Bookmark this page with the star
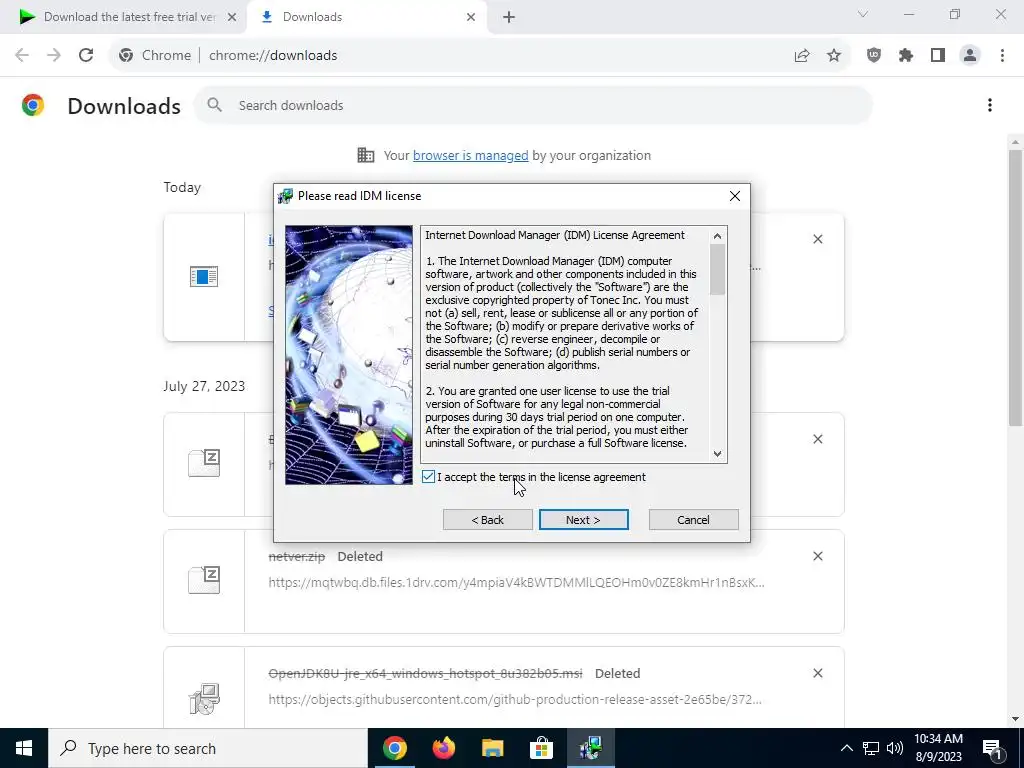The image size is (1024, 768). pos(834,56)
